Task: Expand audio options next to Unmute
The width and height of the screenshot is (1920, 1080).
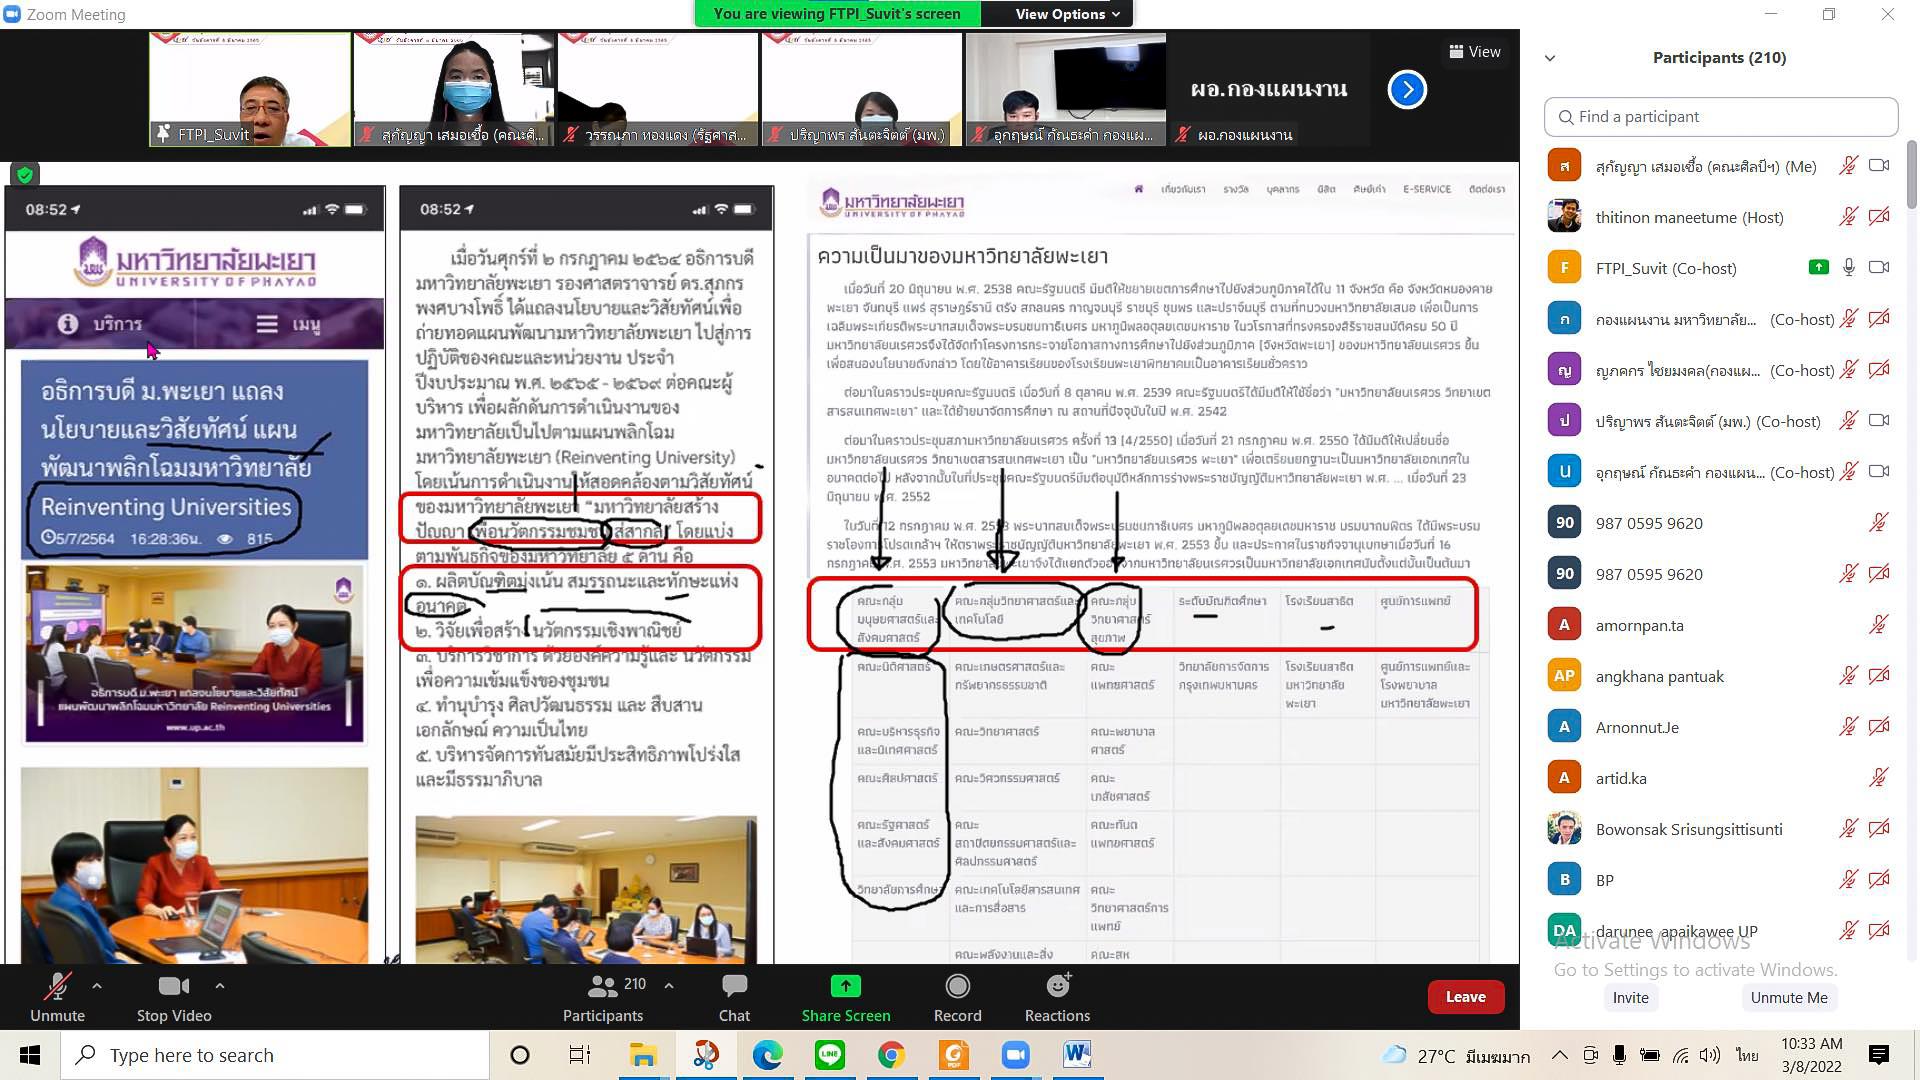Action: point(97,985)
